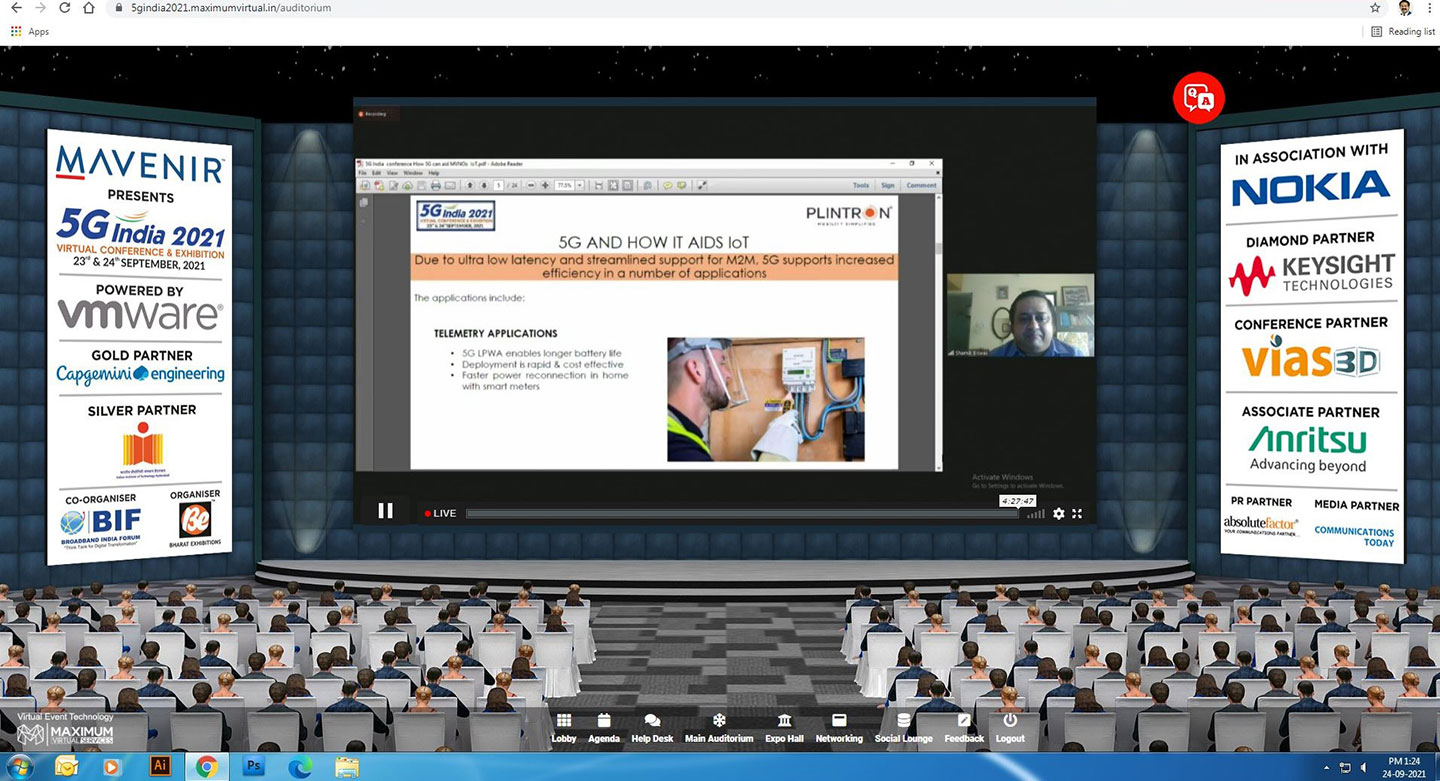Image resolution: width=1440 pixels, height=781 pixels.
Task: Open the Networking section
Action: click(839, 728)
